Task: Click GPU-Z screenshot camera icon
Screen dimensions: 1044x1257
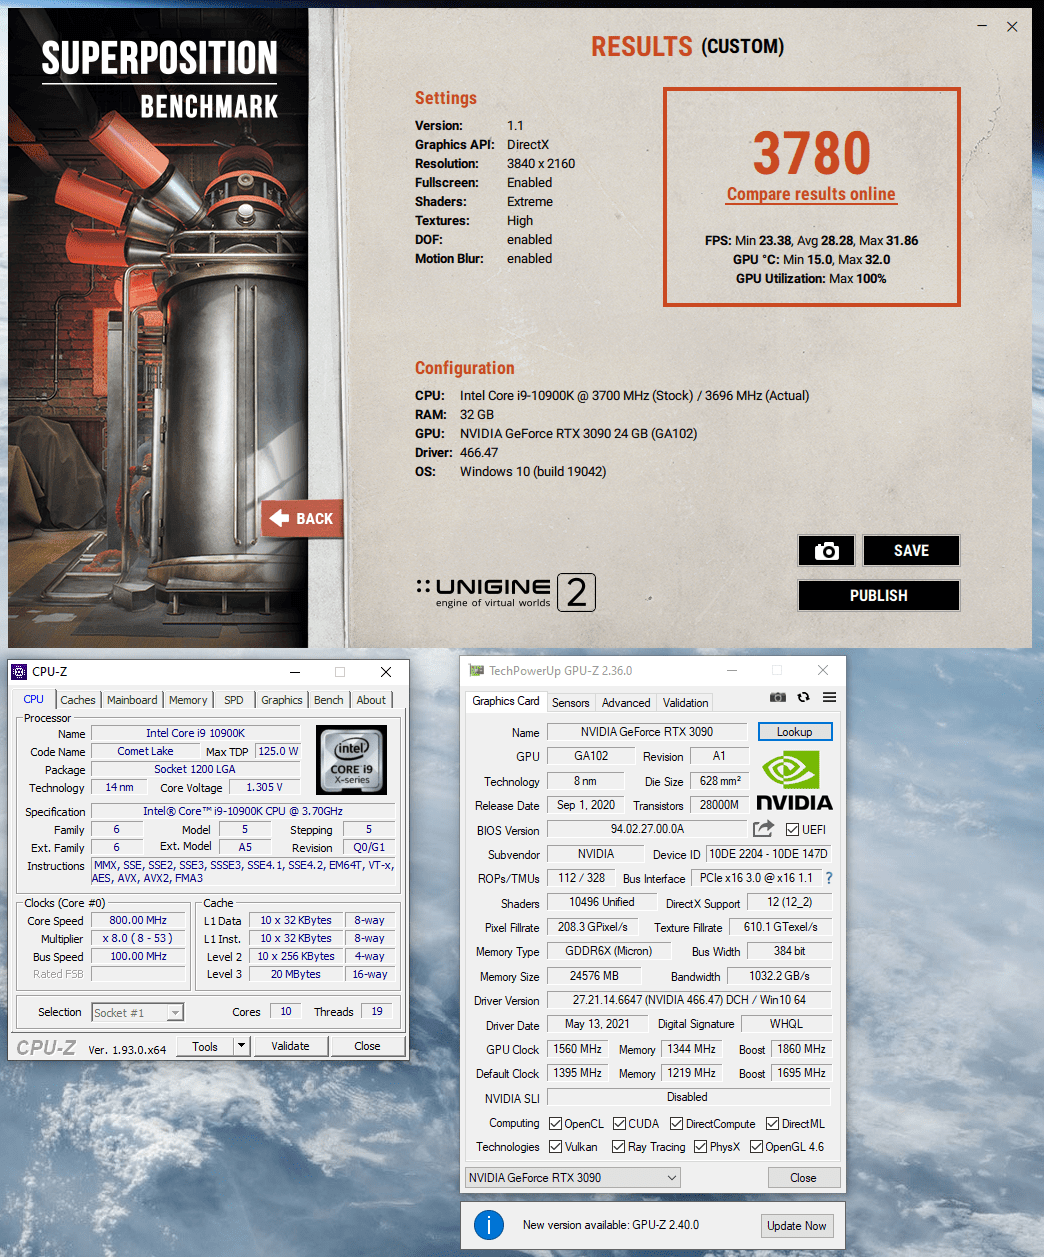Action: pyautogui.click(x=778, y=697)
